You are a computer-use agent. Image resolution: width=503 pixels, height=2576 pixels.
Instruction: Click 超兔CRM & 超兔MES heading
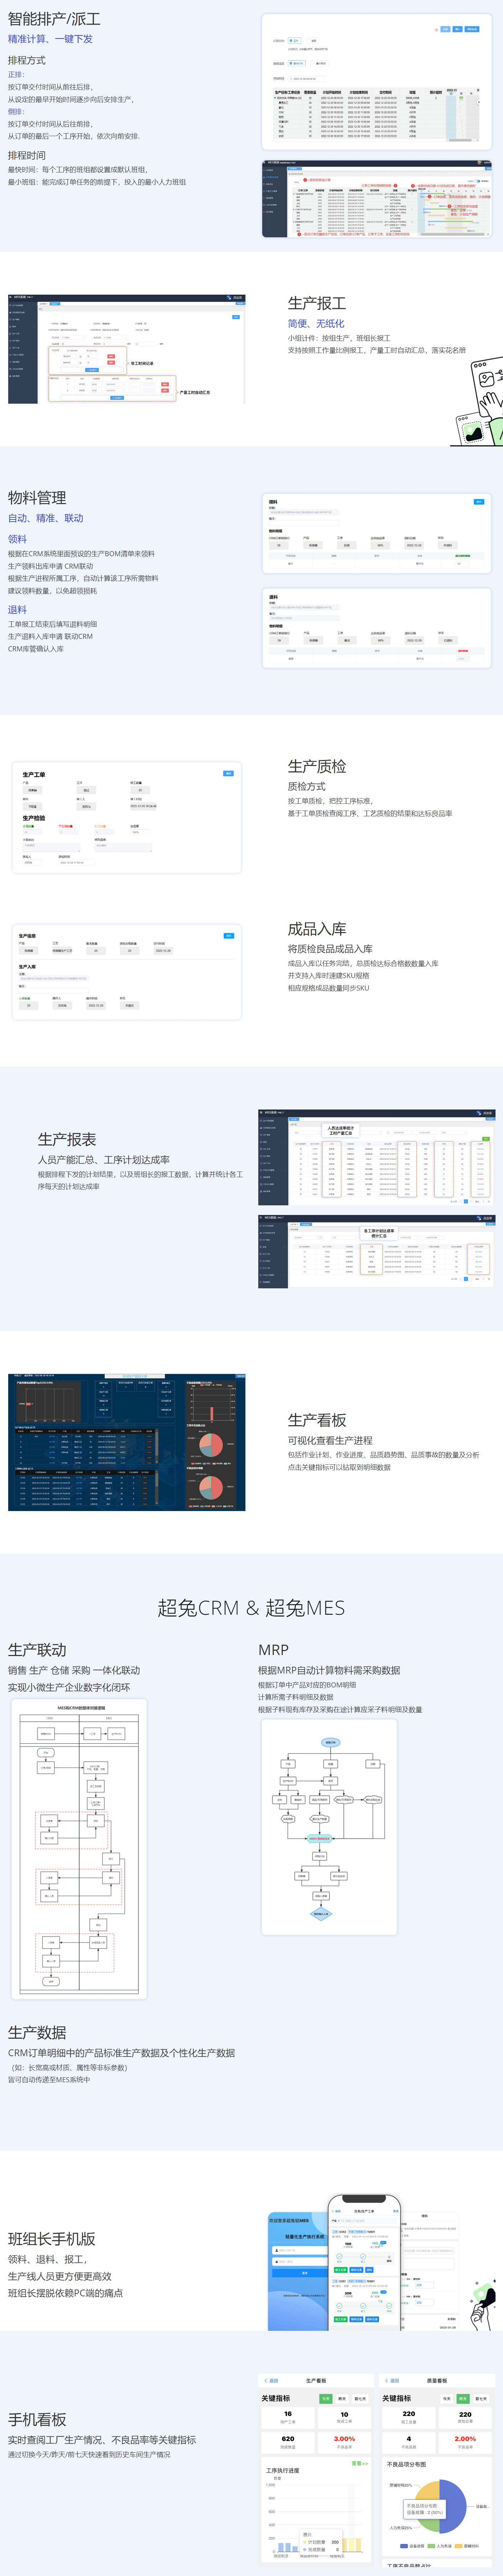click(251, 1608)
